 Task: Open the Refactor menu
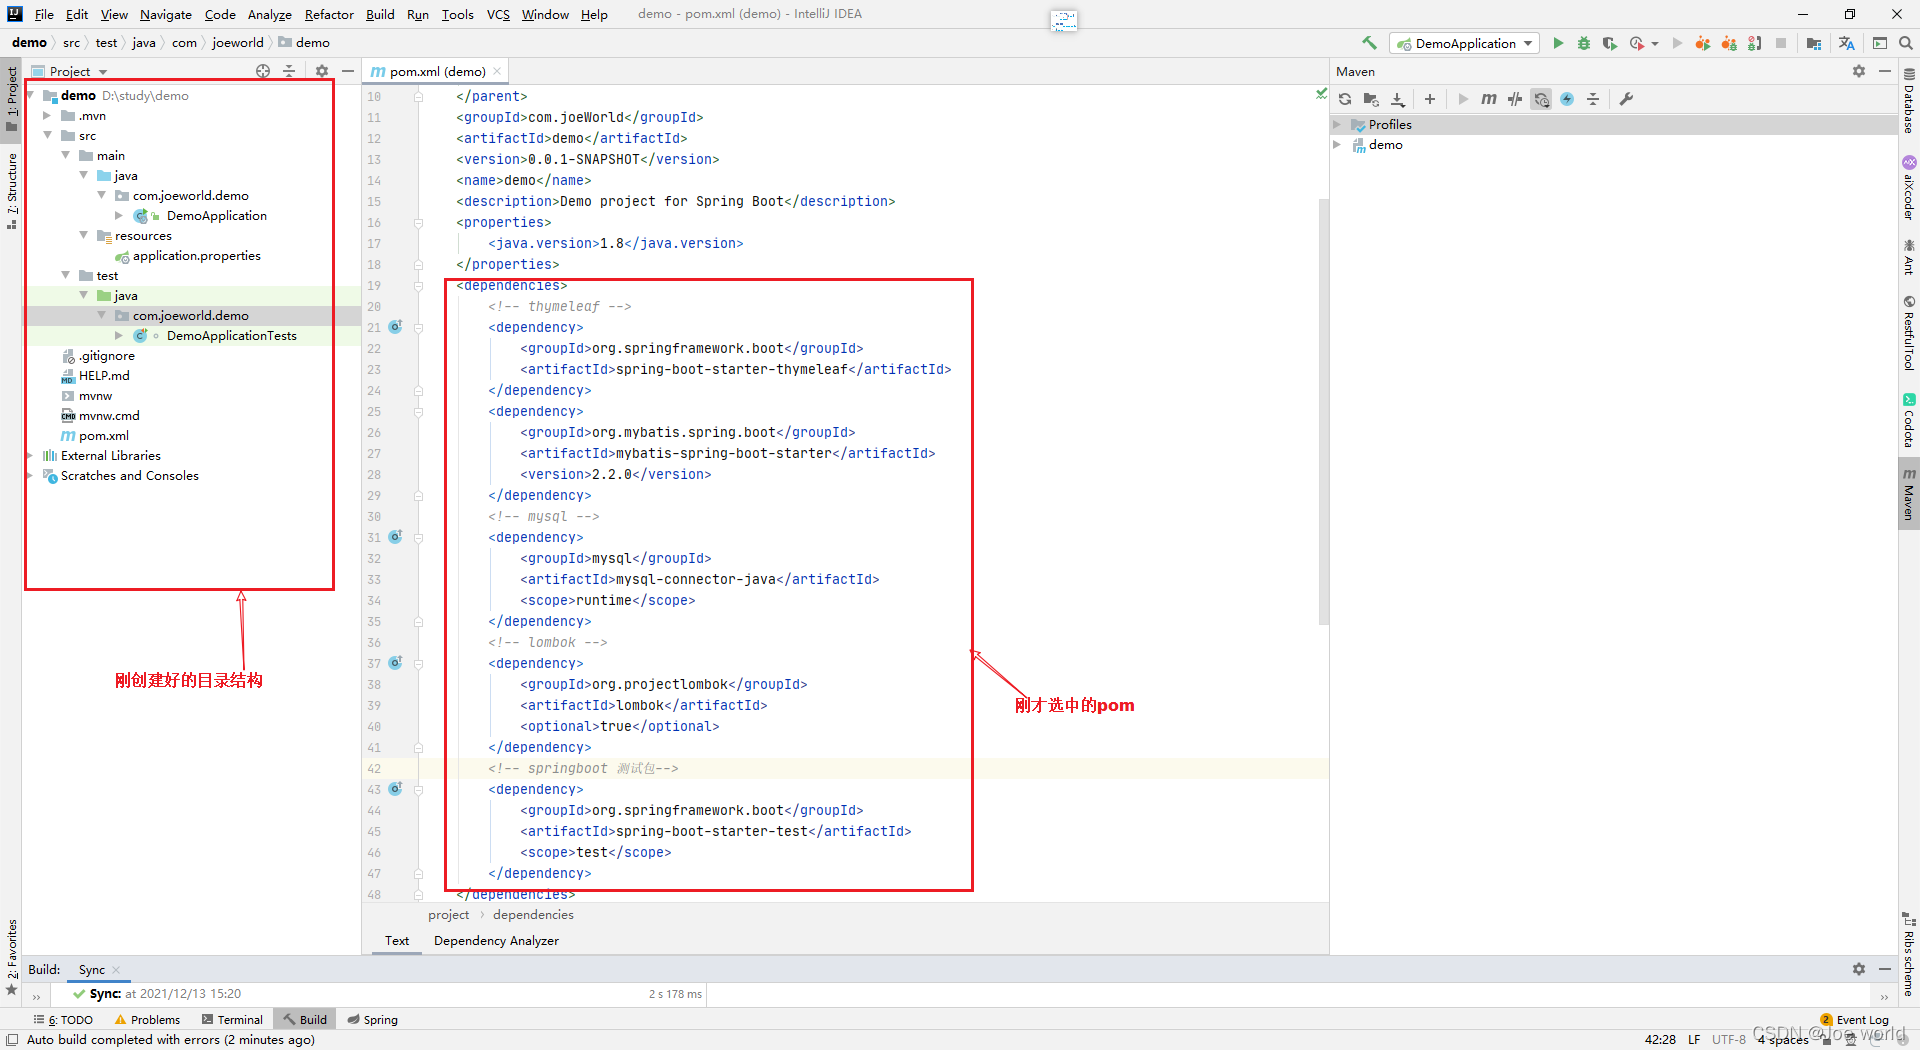329,14
